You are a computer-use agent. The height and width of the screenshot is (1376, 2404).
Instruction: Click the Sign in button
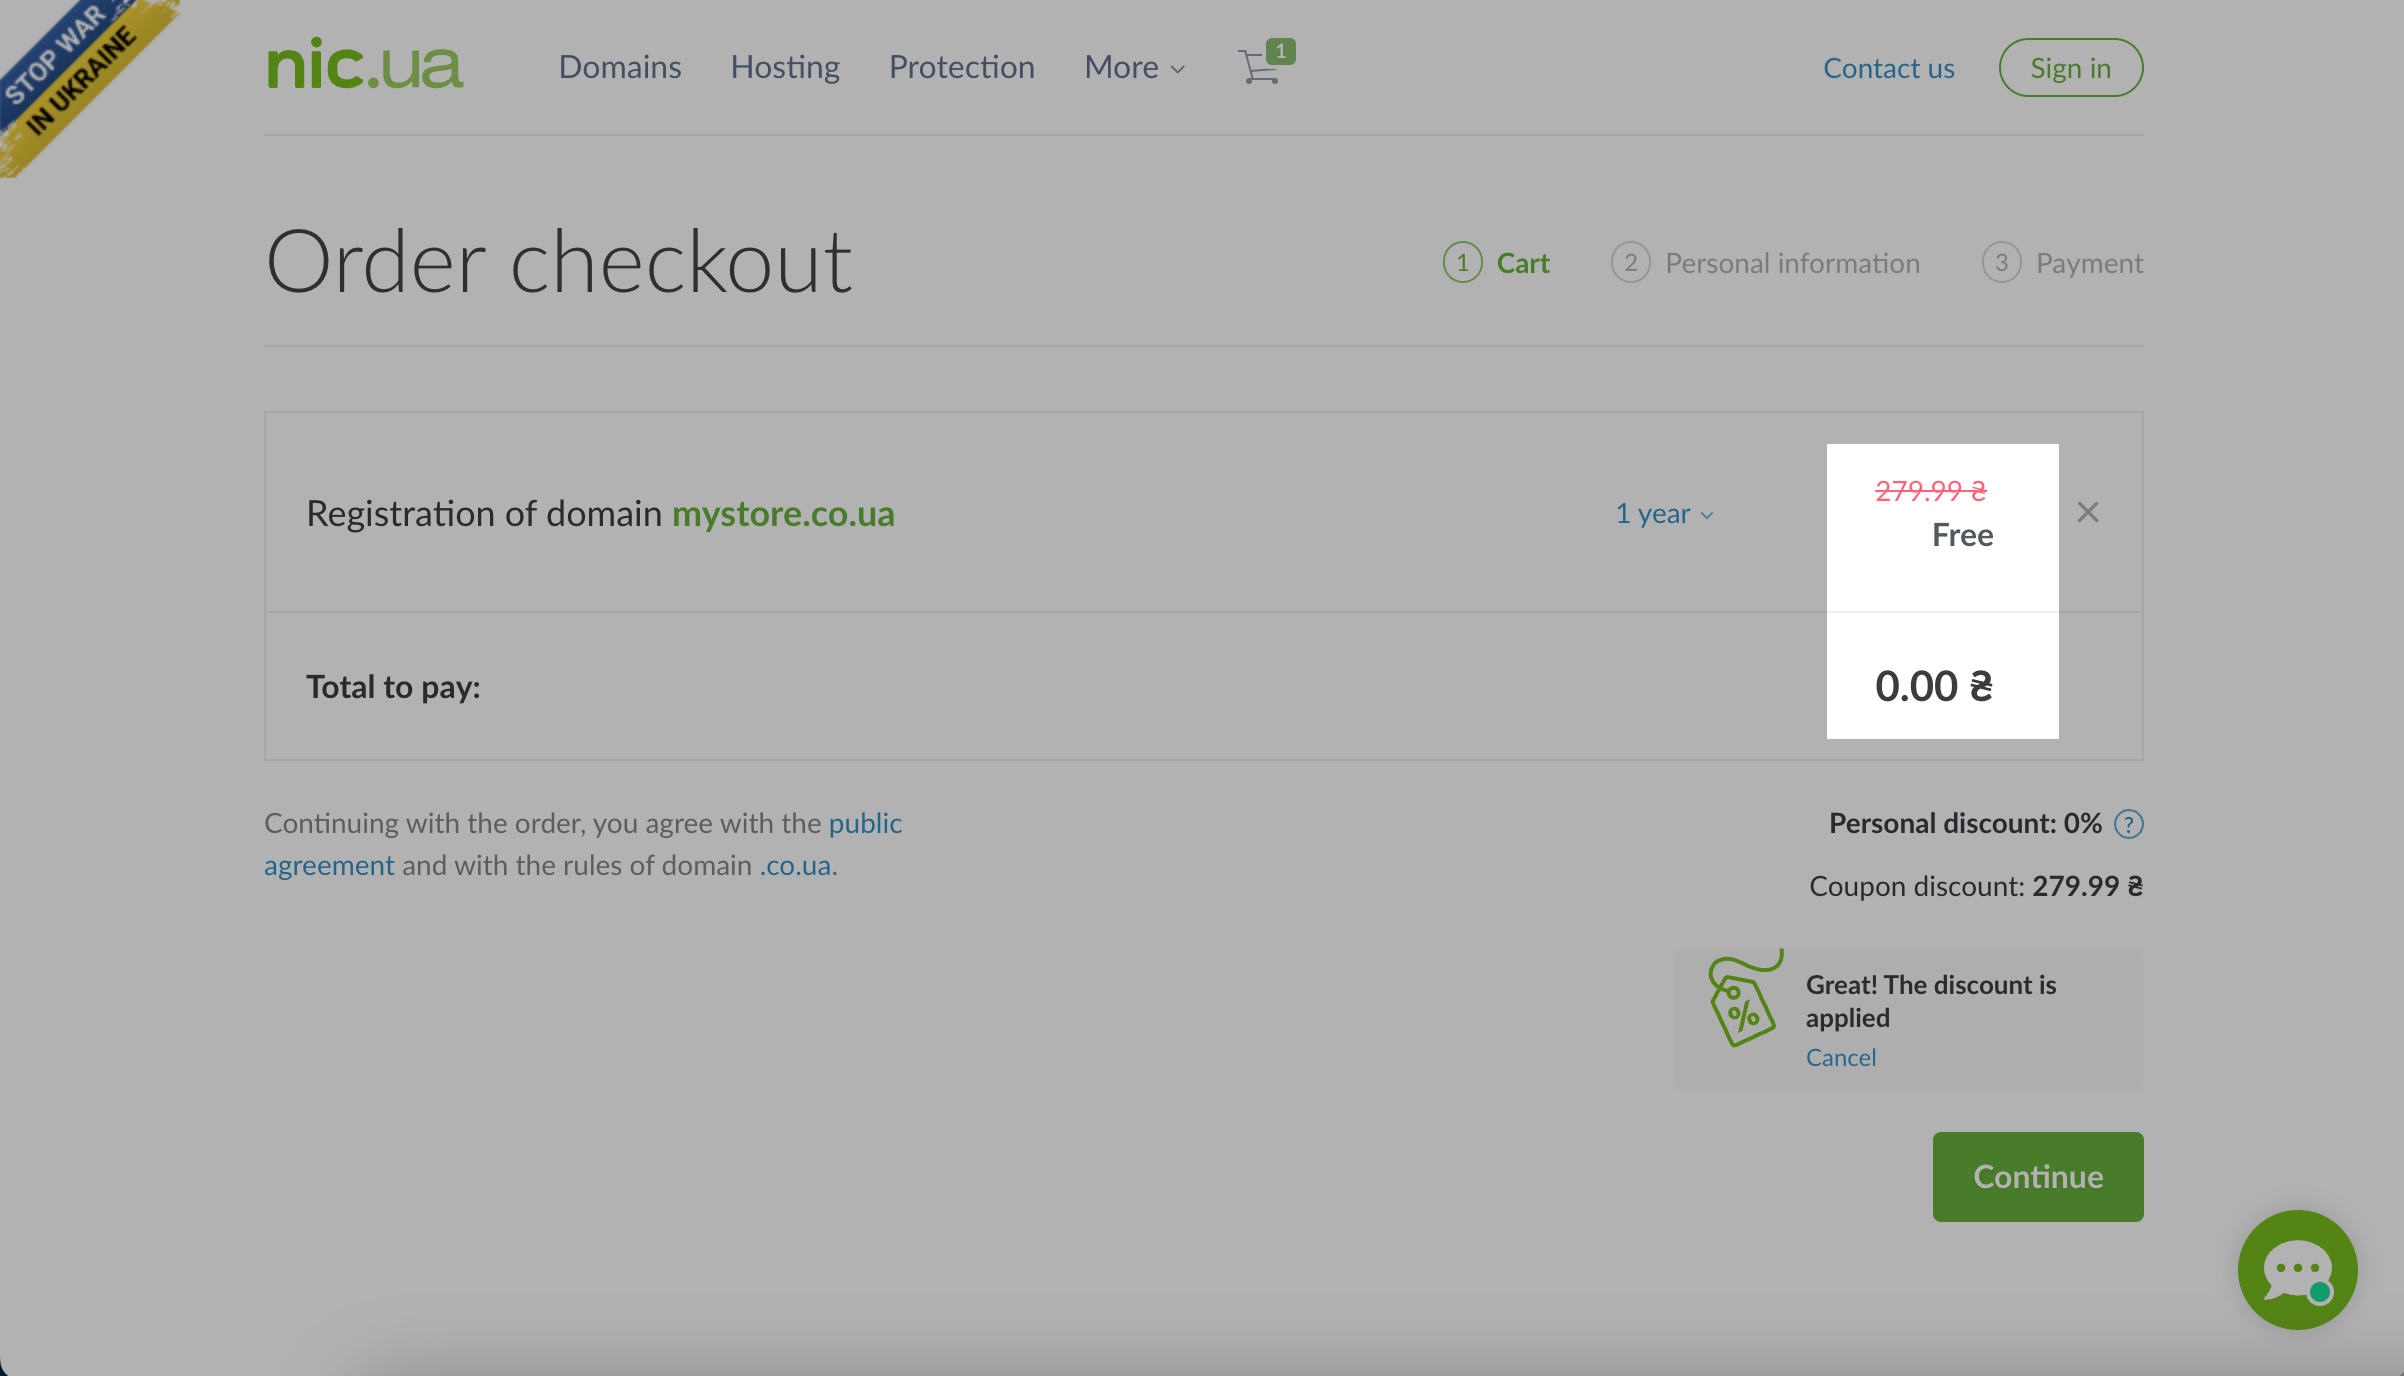pyautogui.click(x=2070, y=68)
